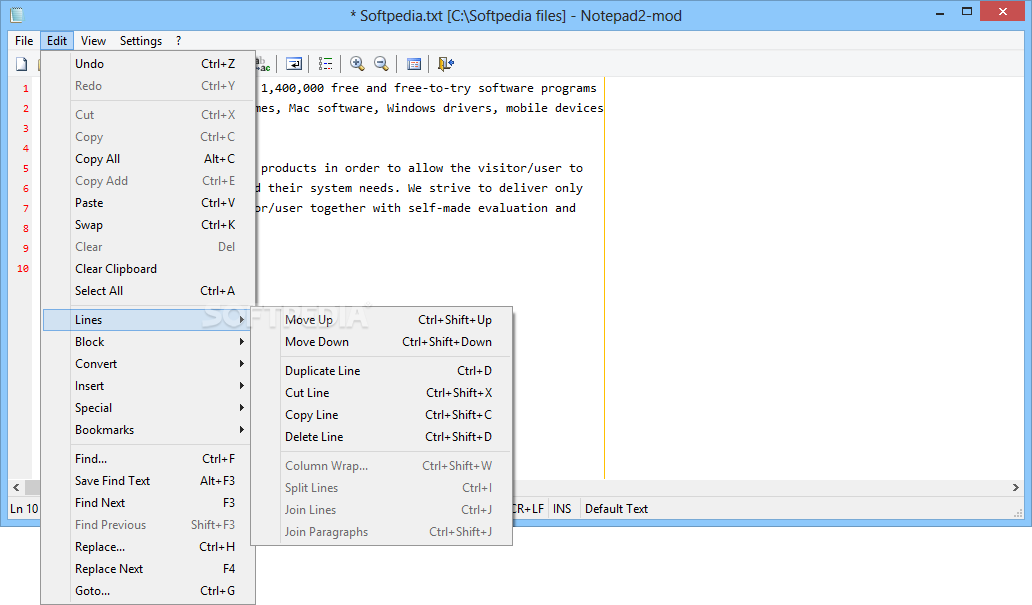Click line number 5 in the margin
Screen dimensions: 1032x605
coord(26,169)
